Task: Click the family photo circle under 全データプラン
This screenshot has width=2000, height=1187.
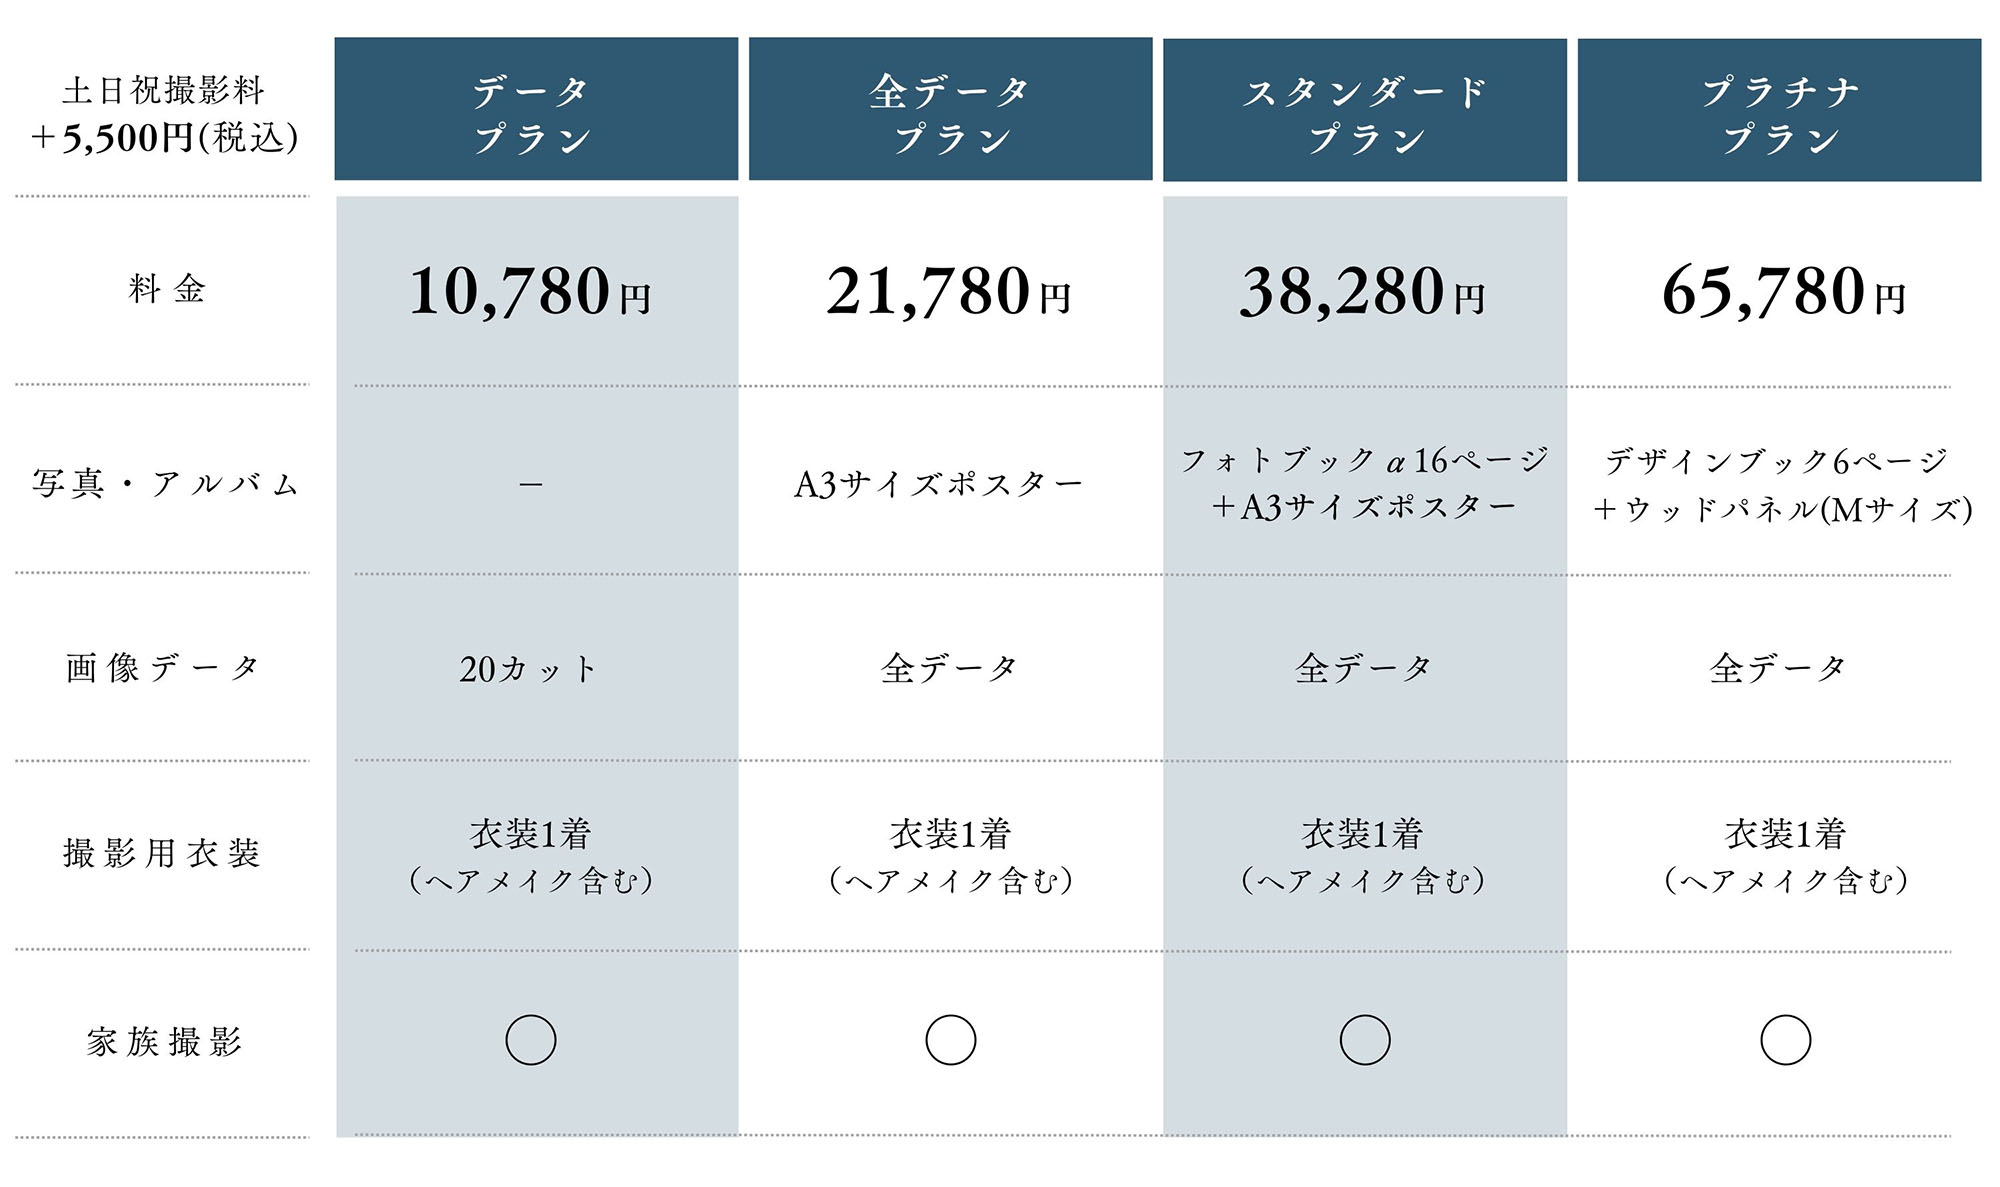Action: click(x=950, y=1040)
